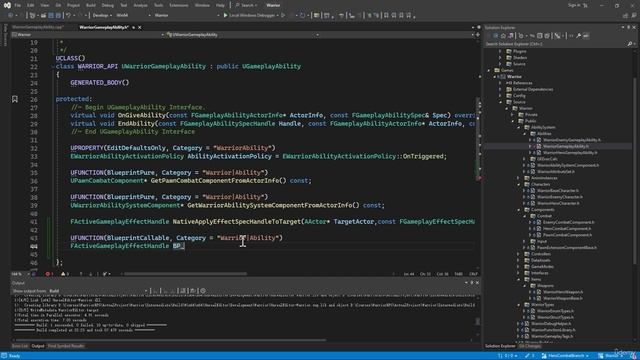Open Solution Platforms dropdown showing Win64

(x=133, y=16)
